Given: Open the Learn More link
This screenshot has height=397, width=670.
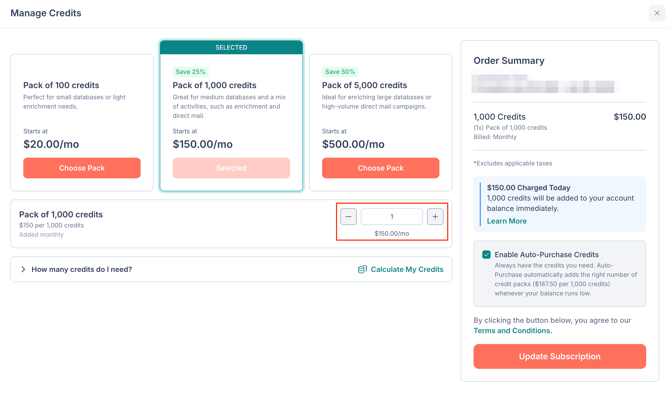Looking at the screenshot, I should 506,221.
